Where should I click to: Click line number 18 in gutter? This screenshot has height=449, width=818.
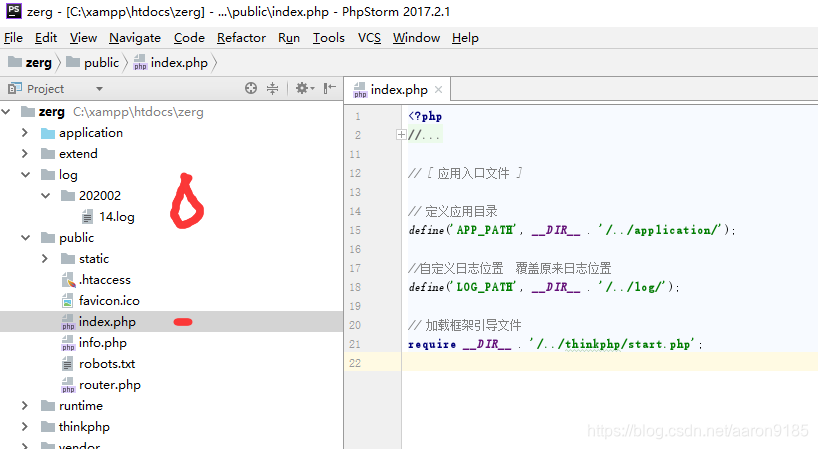pyautogui.click(x=355, y=287)
